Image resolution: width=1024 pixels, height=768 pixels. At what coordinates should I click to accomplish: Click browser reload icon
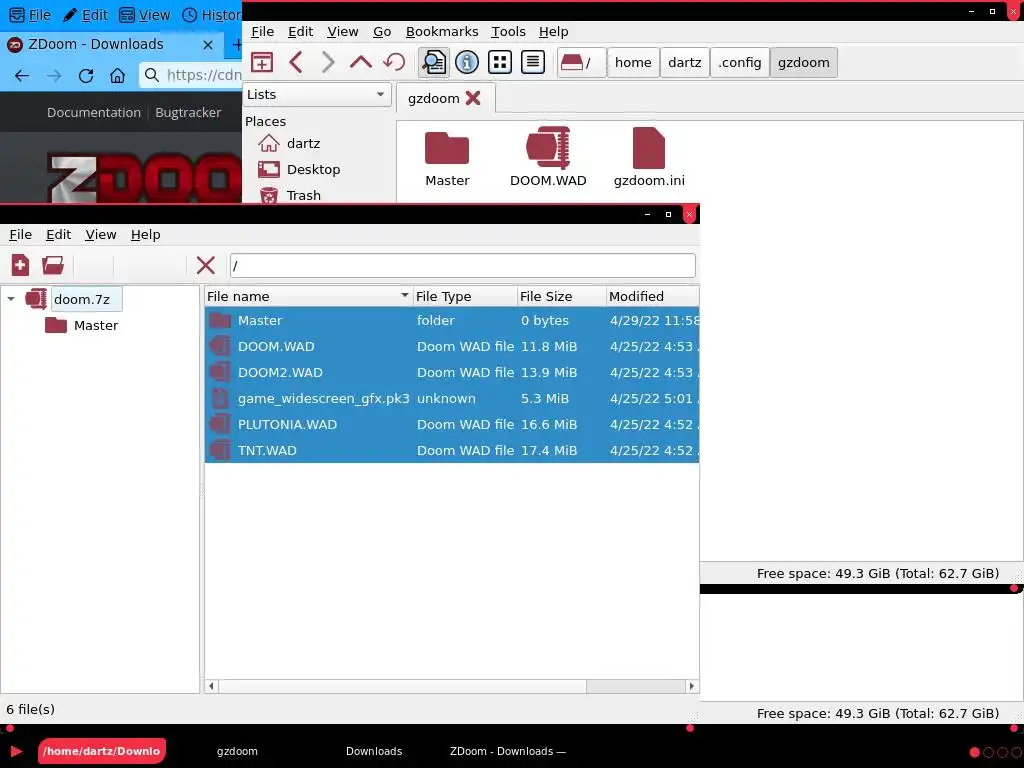[86, 76]
